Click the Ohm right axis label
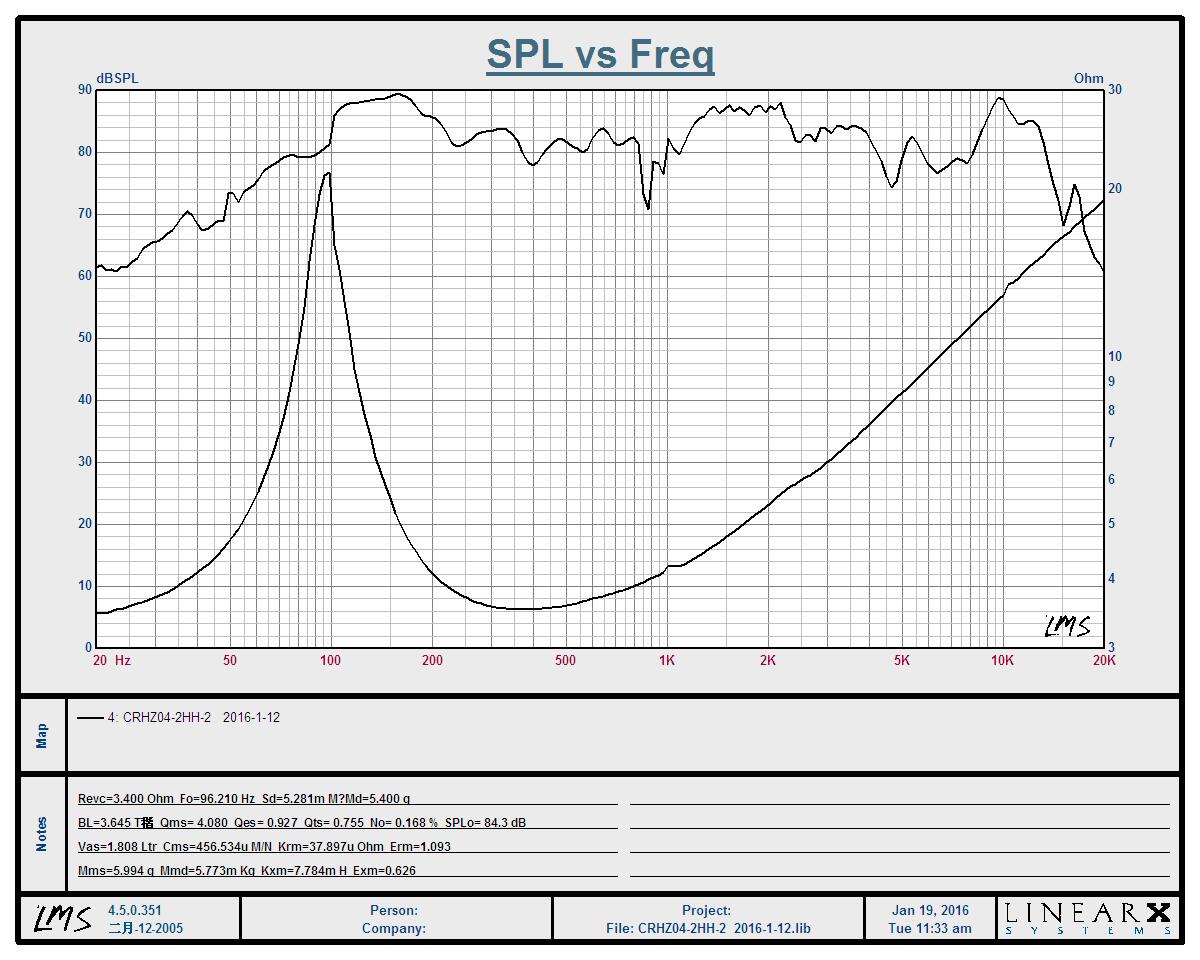1200x960 pixels. (1088, 78)
